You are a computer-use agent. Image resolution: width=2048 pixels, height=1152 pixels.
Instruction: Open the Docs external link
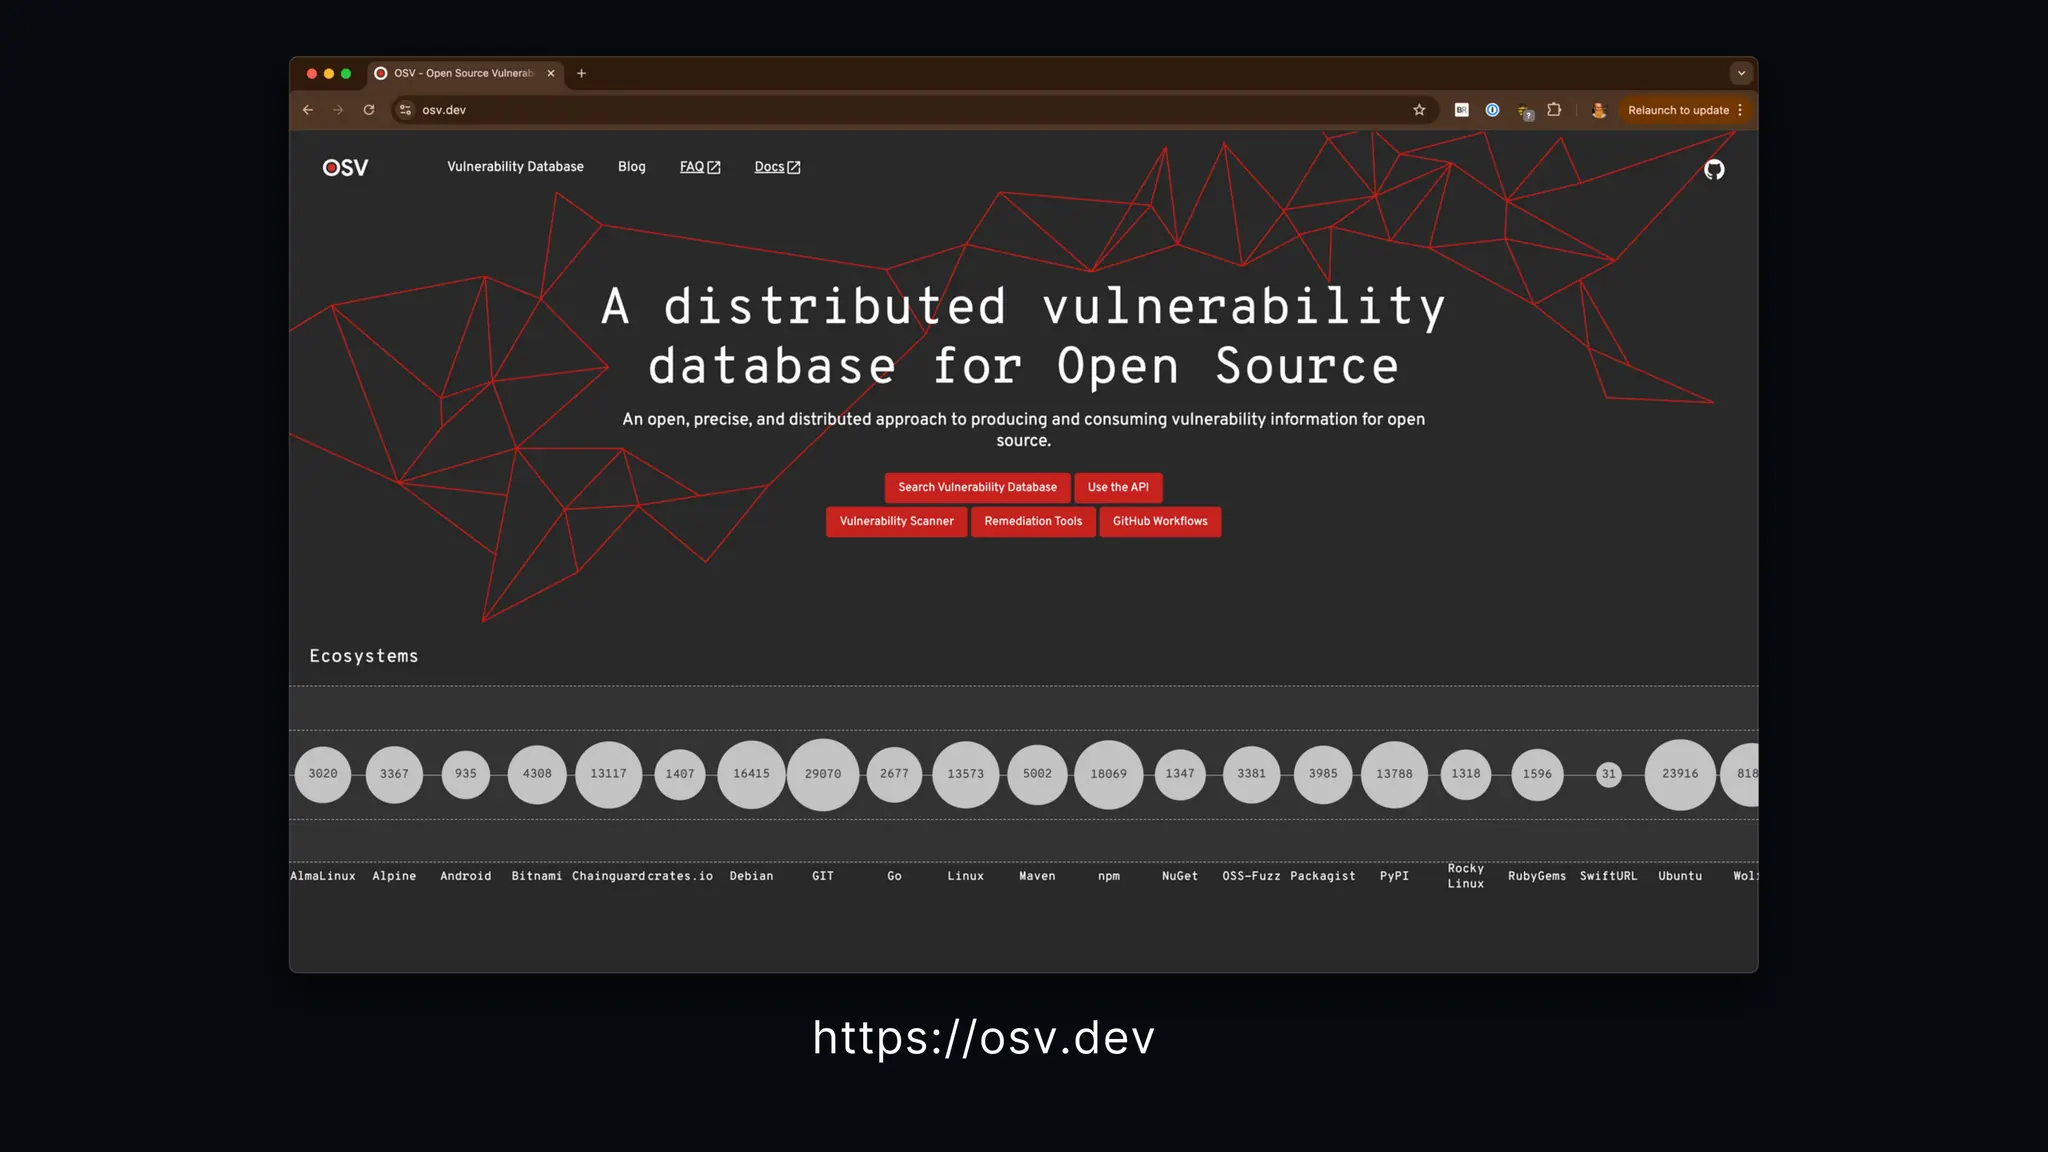[x=777, y=167]
